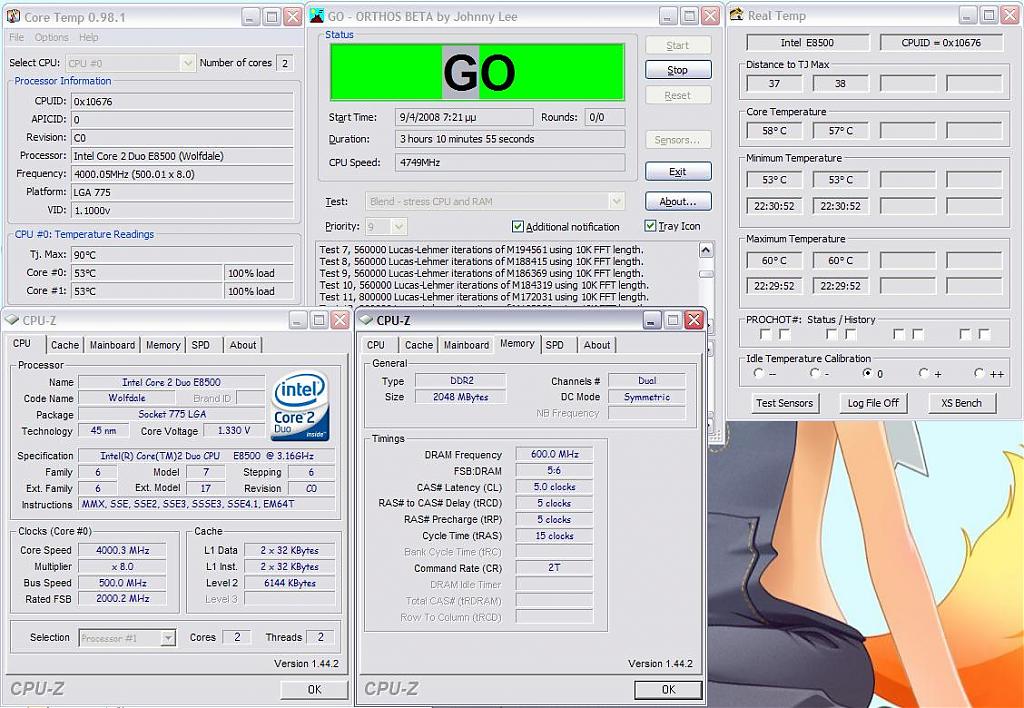
Task: Open the Processor Selection dropdown in CPU-Z
Action: click(168, 638)
